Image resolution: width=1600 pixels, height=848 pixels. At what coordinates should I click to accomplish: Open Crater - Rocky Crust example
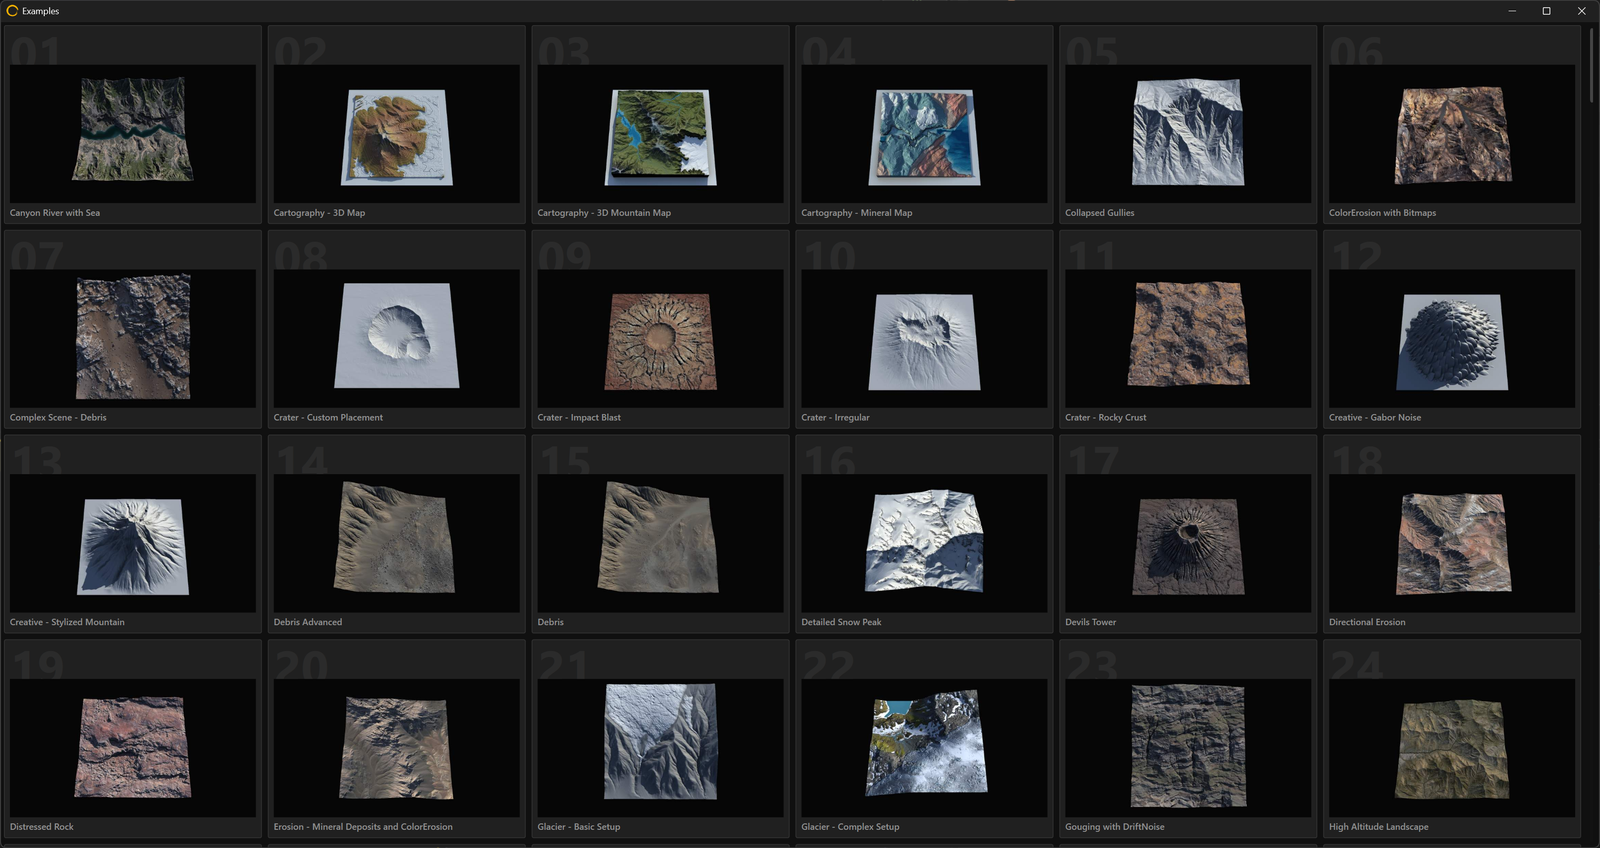1189,329
